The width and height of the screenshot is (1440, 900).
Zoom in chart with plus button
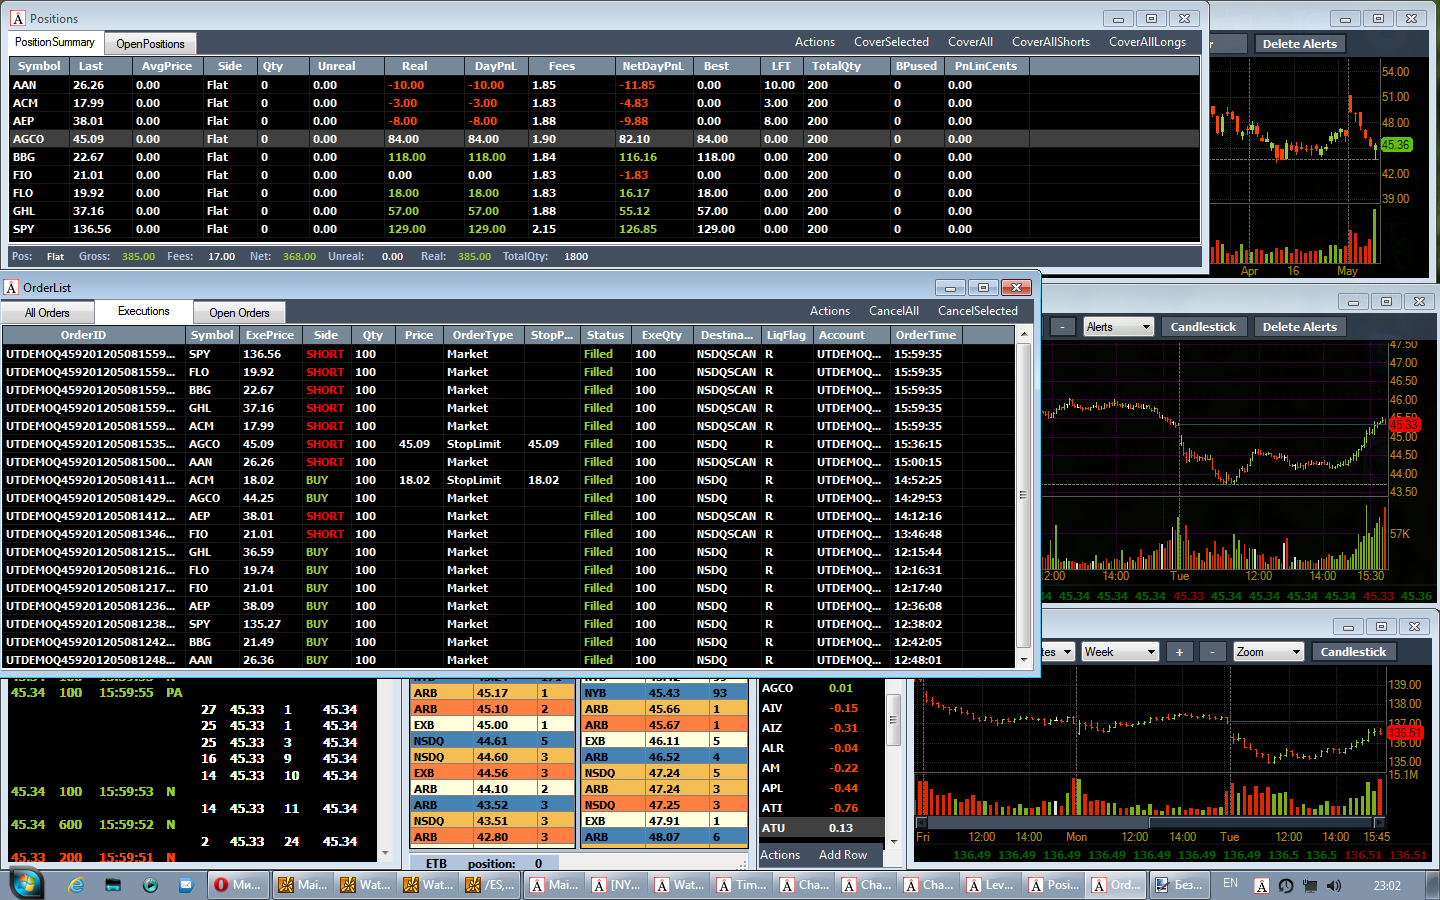(x=1179, y=652)
